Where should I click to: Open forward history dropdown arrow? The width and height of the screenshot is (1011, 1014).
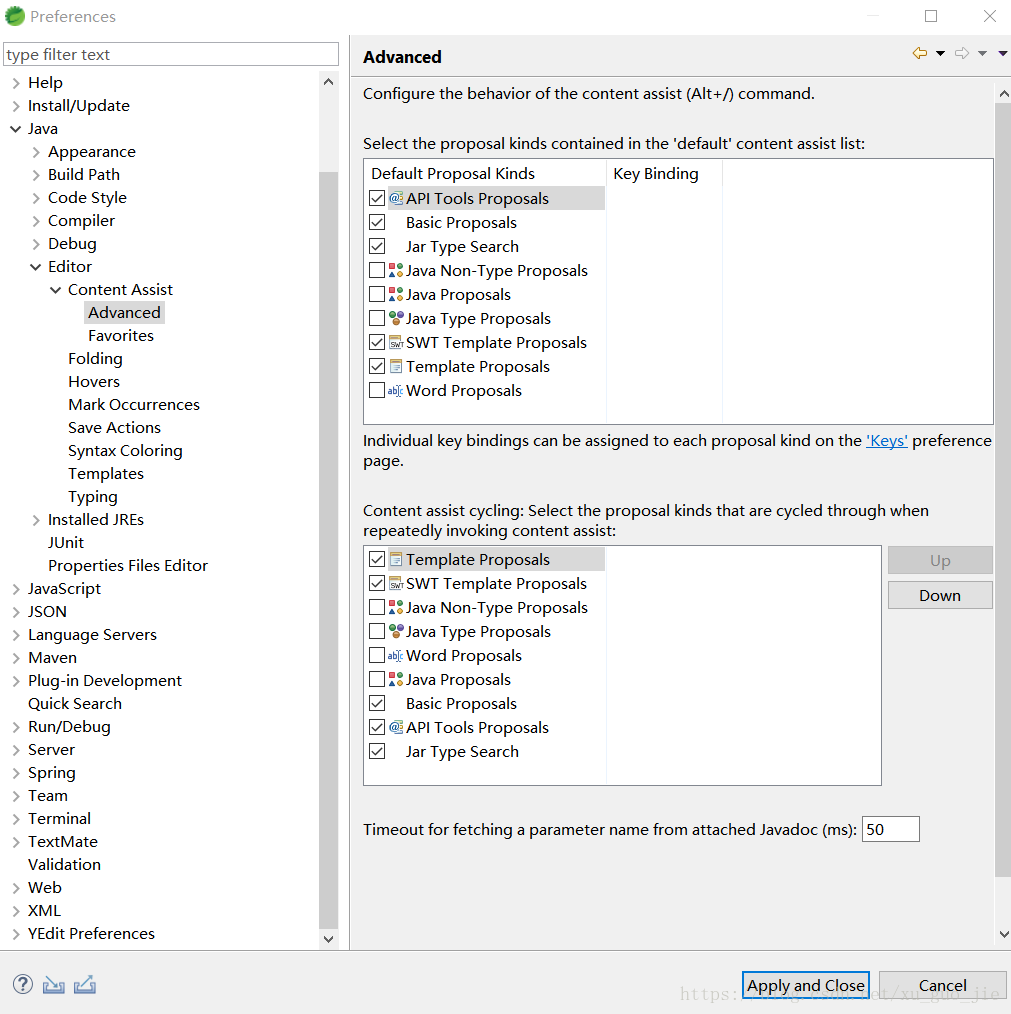click(982, 54)
